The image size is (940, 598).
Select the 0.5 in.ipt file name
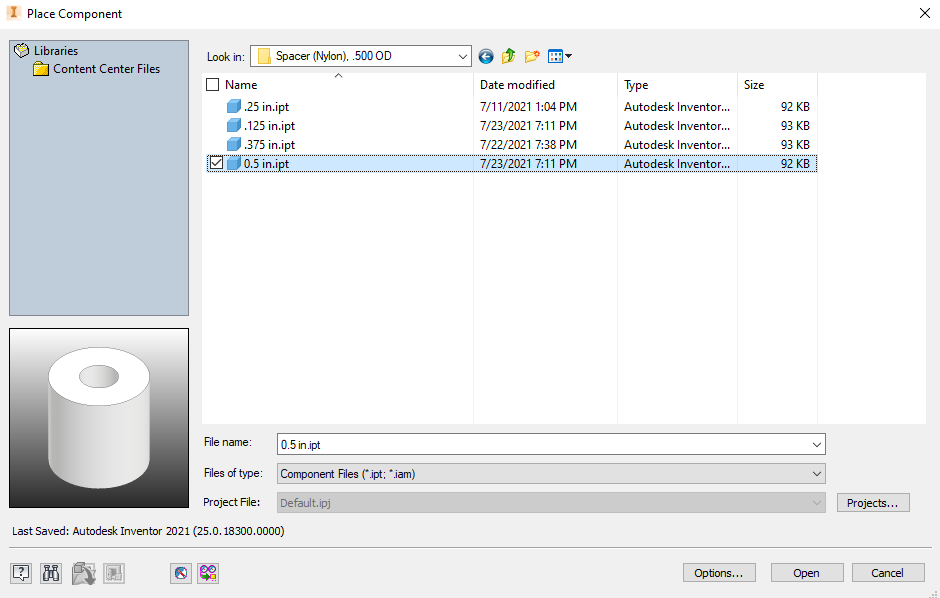point(266,164)
